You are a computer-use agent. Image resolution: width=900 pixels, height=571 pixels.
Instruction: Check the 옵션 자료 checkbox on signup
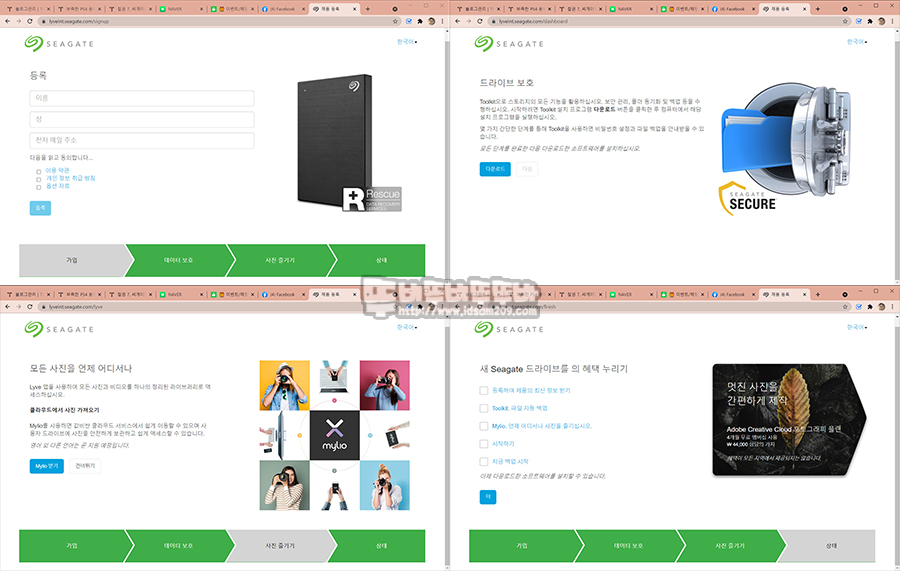tap(38, 187)
